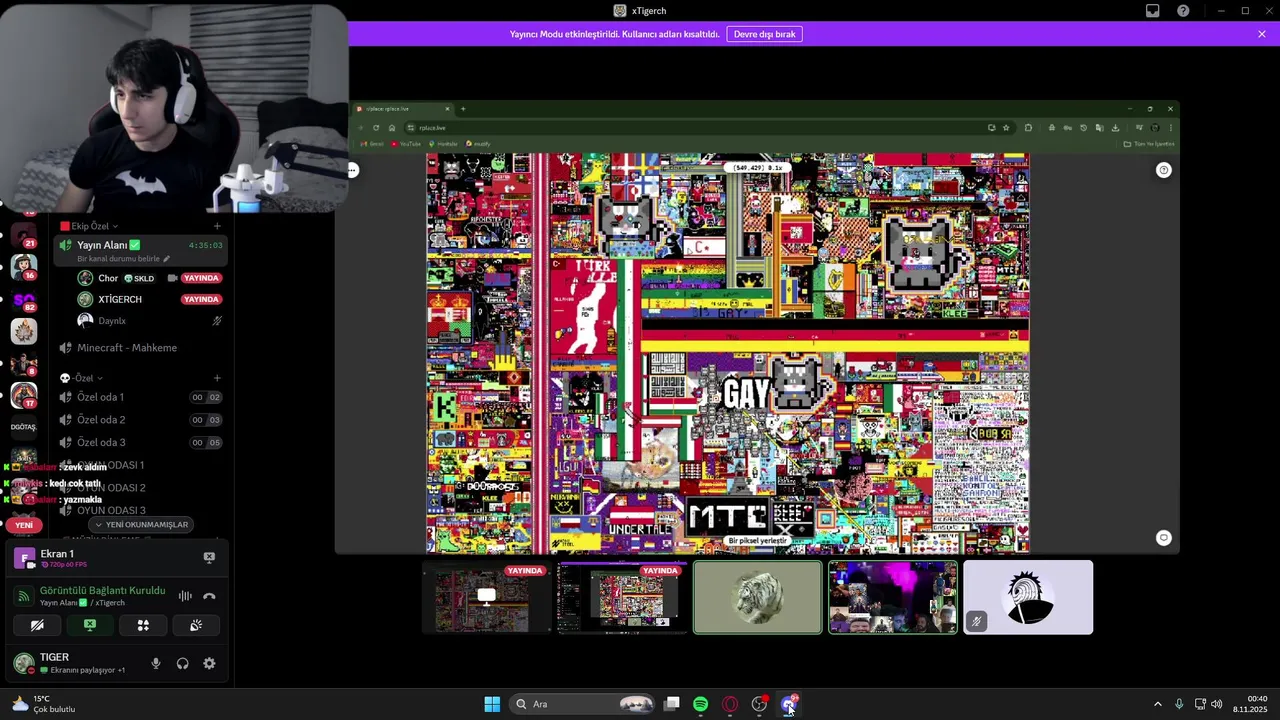Open the activities button
This screenshot has height=720, width=1280.
tap(143, 625)
